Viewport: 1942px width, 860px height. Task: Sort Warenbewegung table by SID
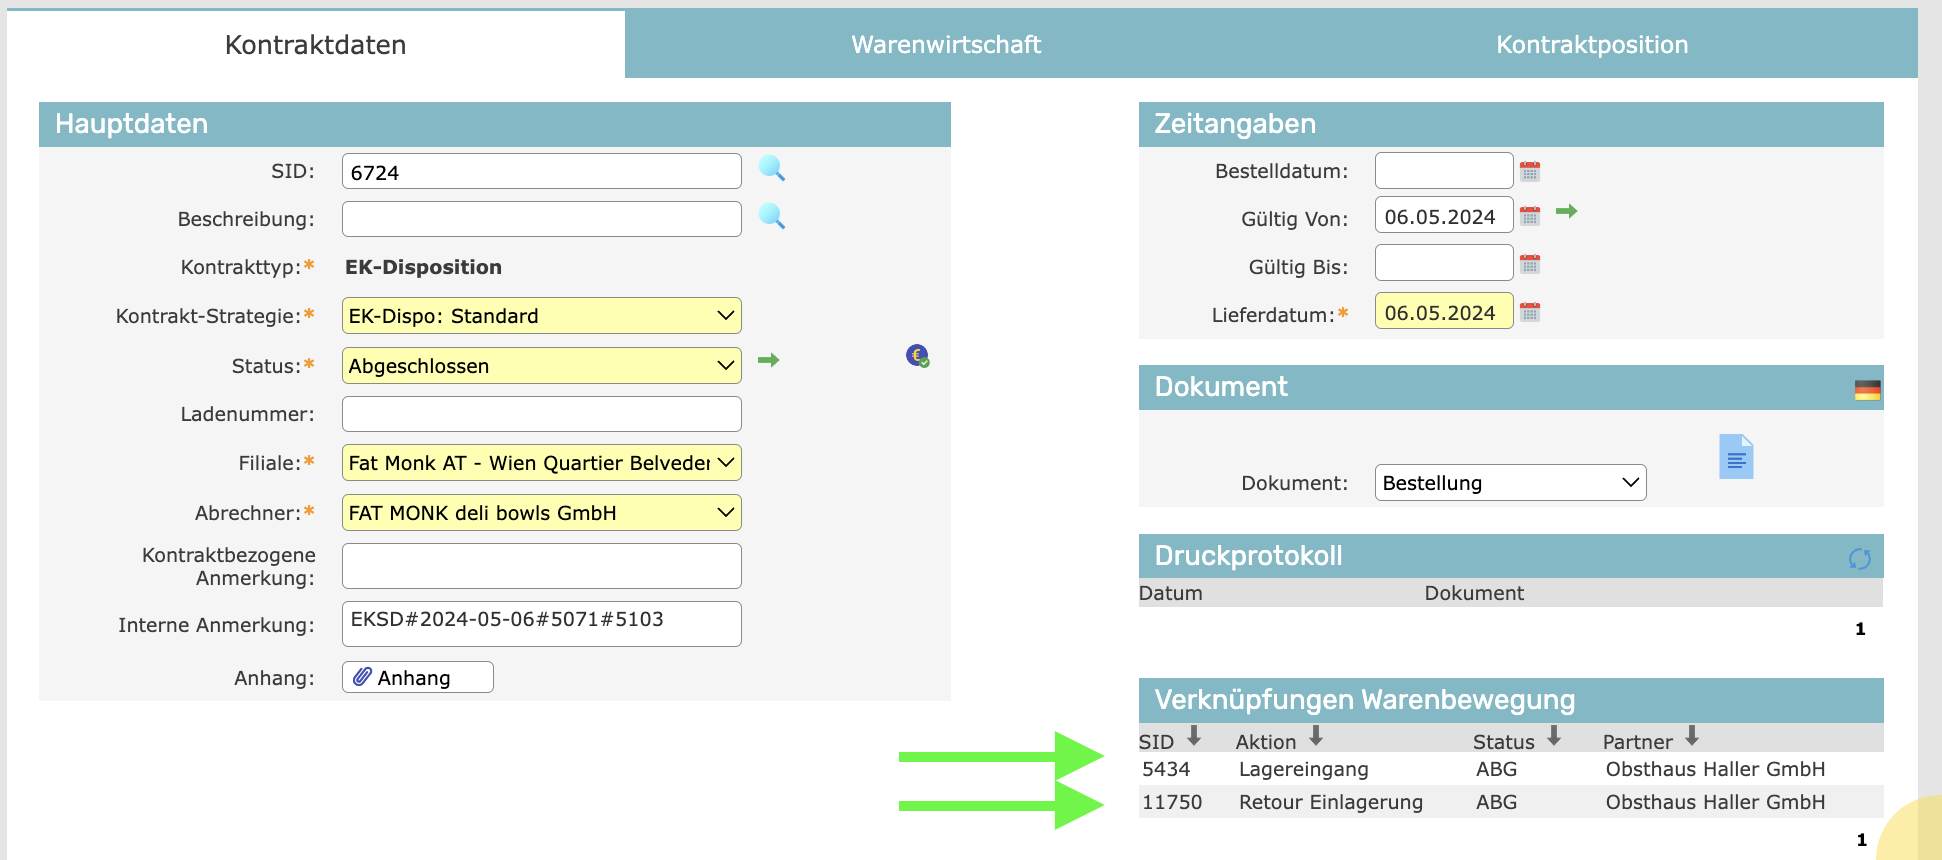tap(1193, 738)
